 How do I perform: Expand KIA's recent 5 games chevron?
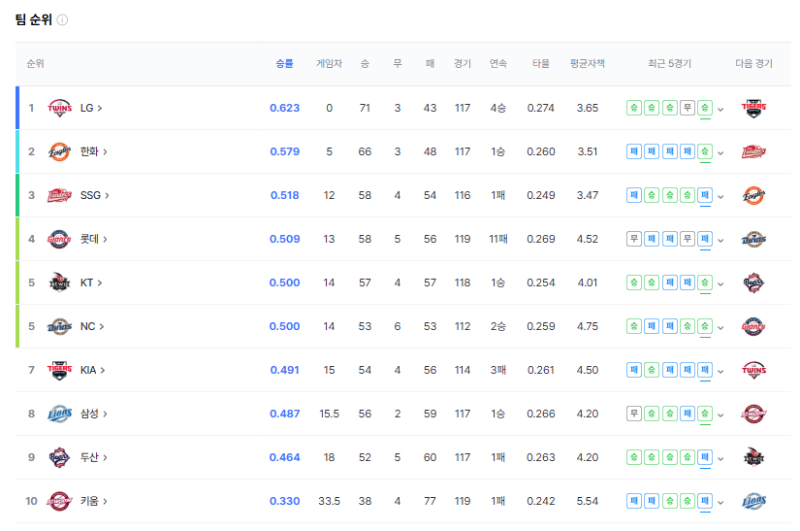720,371
